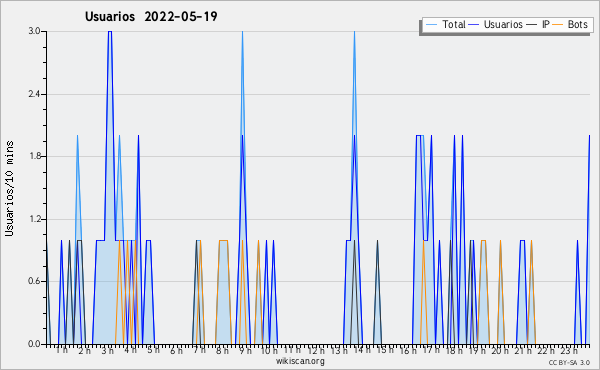Click the Usuarios legend entry
This screenshot has width=600, height=370.
pyautogui.click(x=496, y=24)
